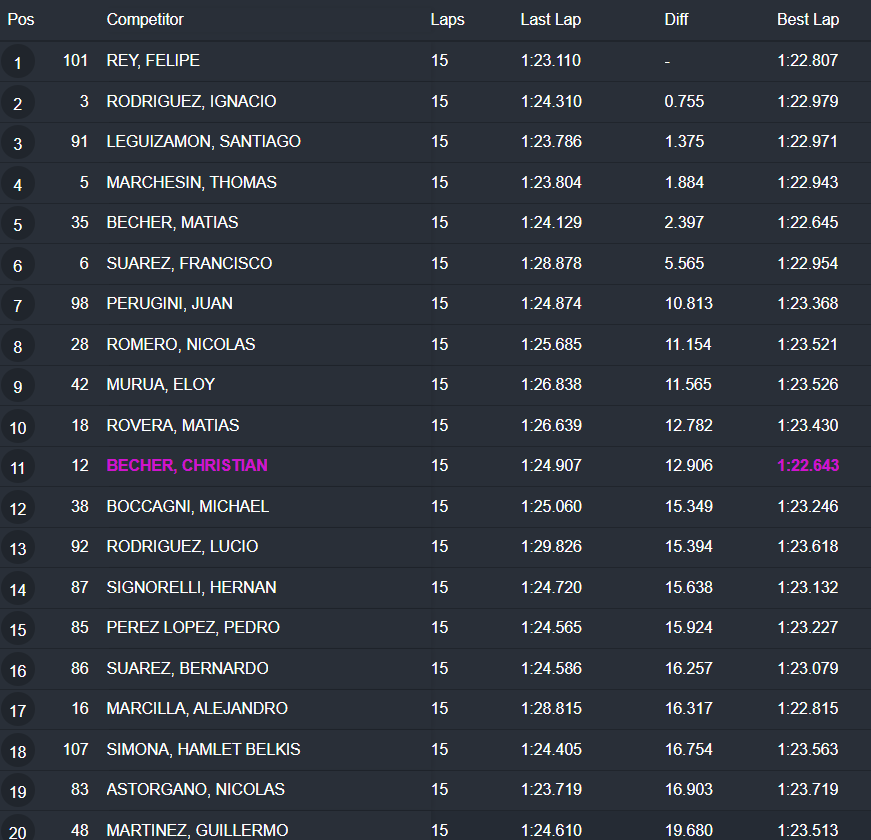This screenshot has height=840, width=871.
Task: Click the Diff column header
Action: (676, 20)
